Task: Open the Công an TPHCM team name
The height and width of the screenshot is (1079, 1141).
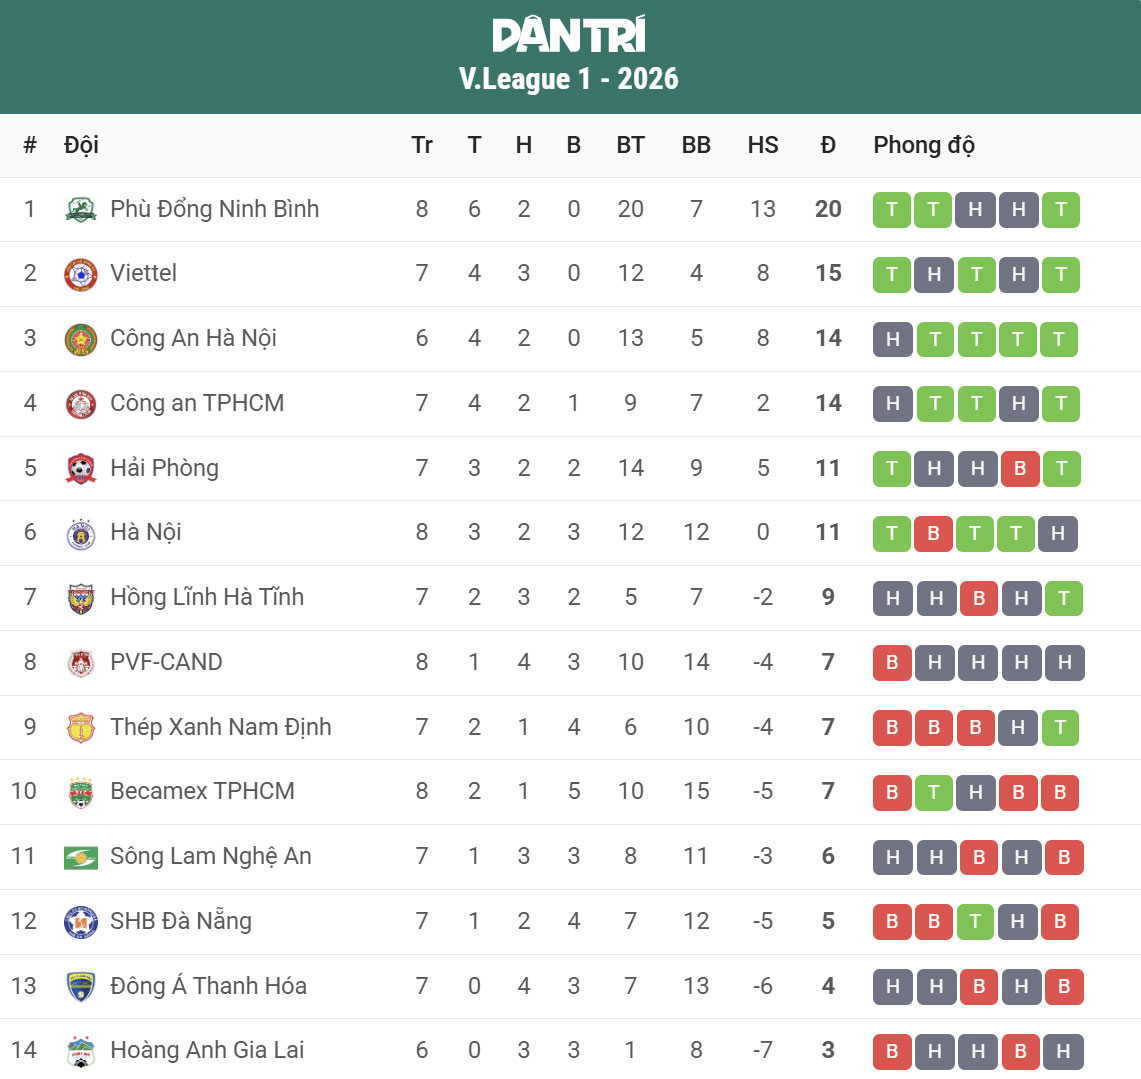Action: (x=197, y=403)
